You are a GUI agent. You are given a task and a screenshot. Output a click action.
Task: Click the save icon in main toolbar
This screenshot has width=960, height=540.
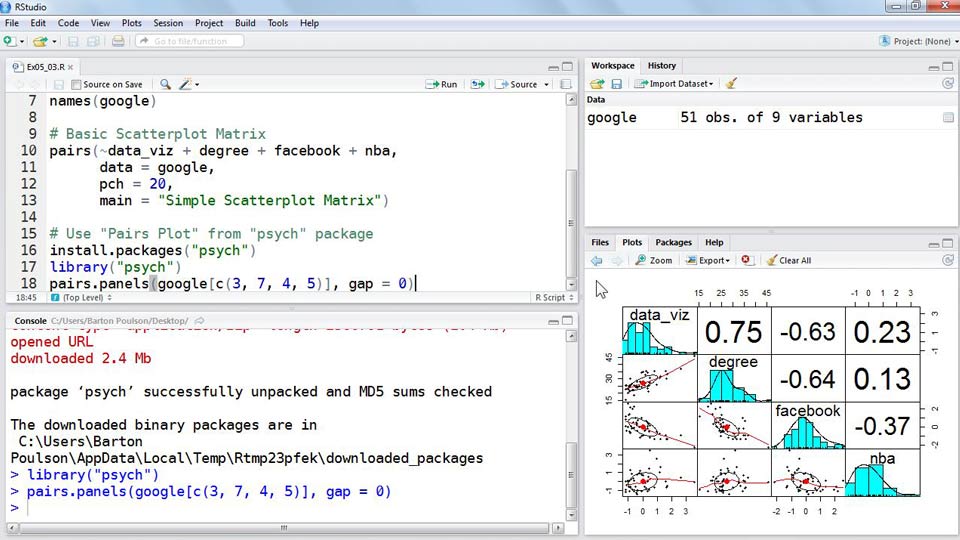click(73, 41)
